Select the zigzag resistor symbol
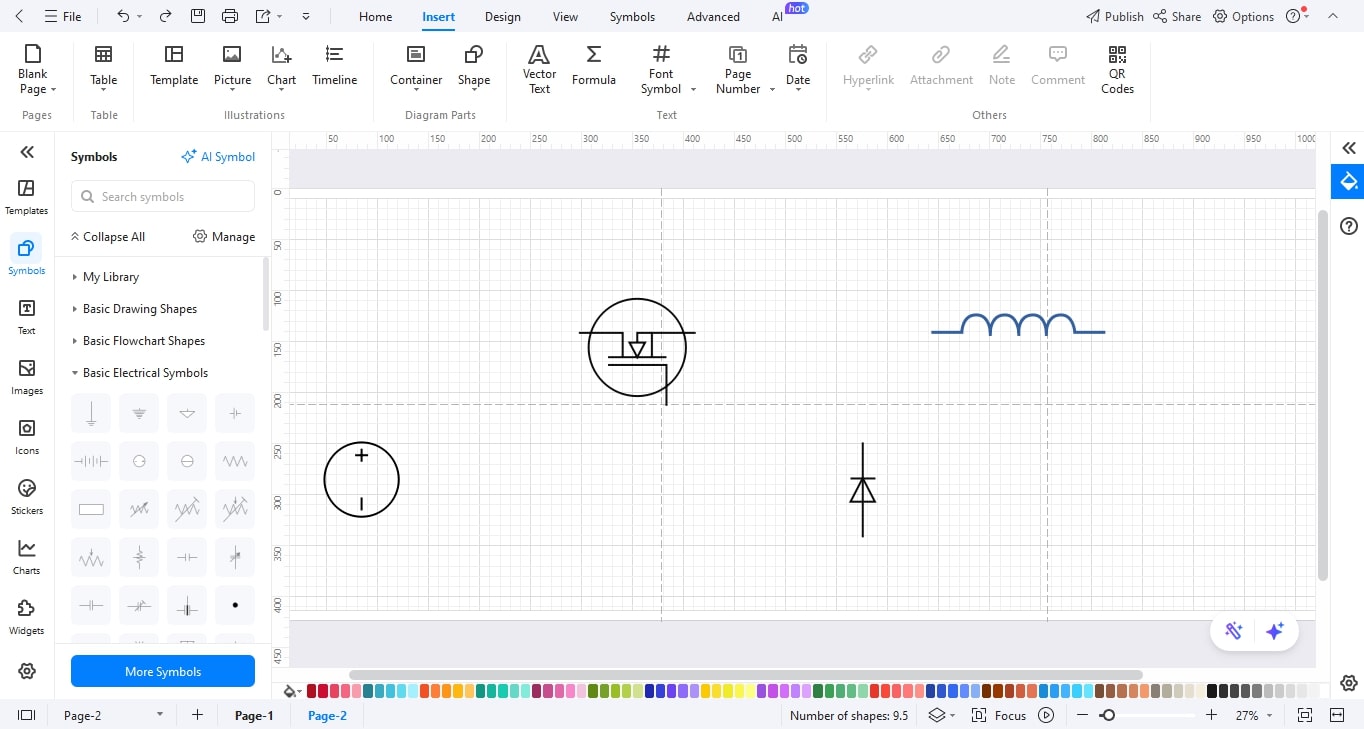 click(x=234, y=461)
